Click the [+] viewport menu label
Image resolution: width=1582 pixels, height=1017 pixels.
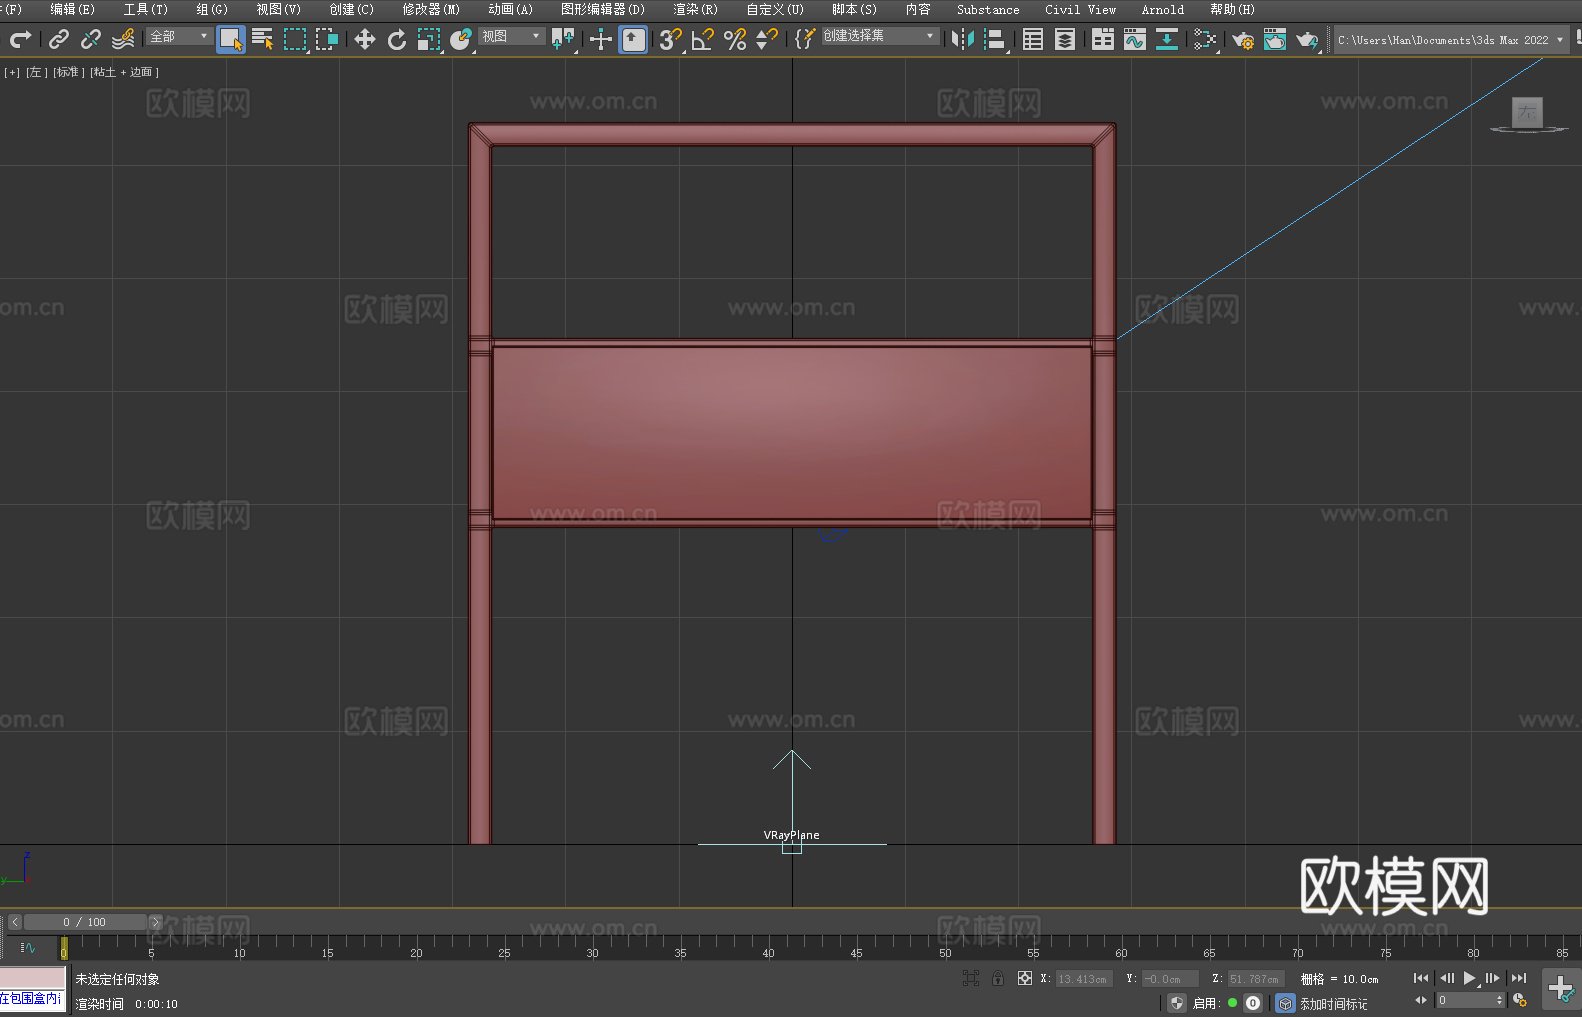coord(12,72)
